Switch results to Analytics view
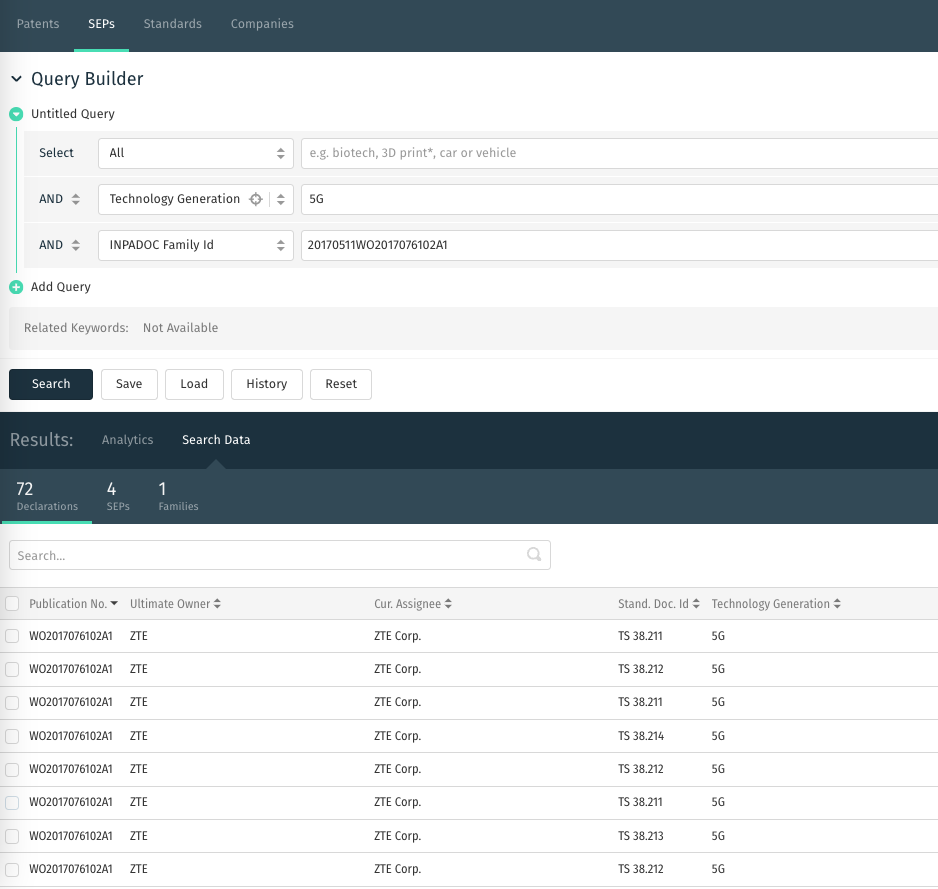The width and height of the screenshot is (938, 889). pos(127,440)
